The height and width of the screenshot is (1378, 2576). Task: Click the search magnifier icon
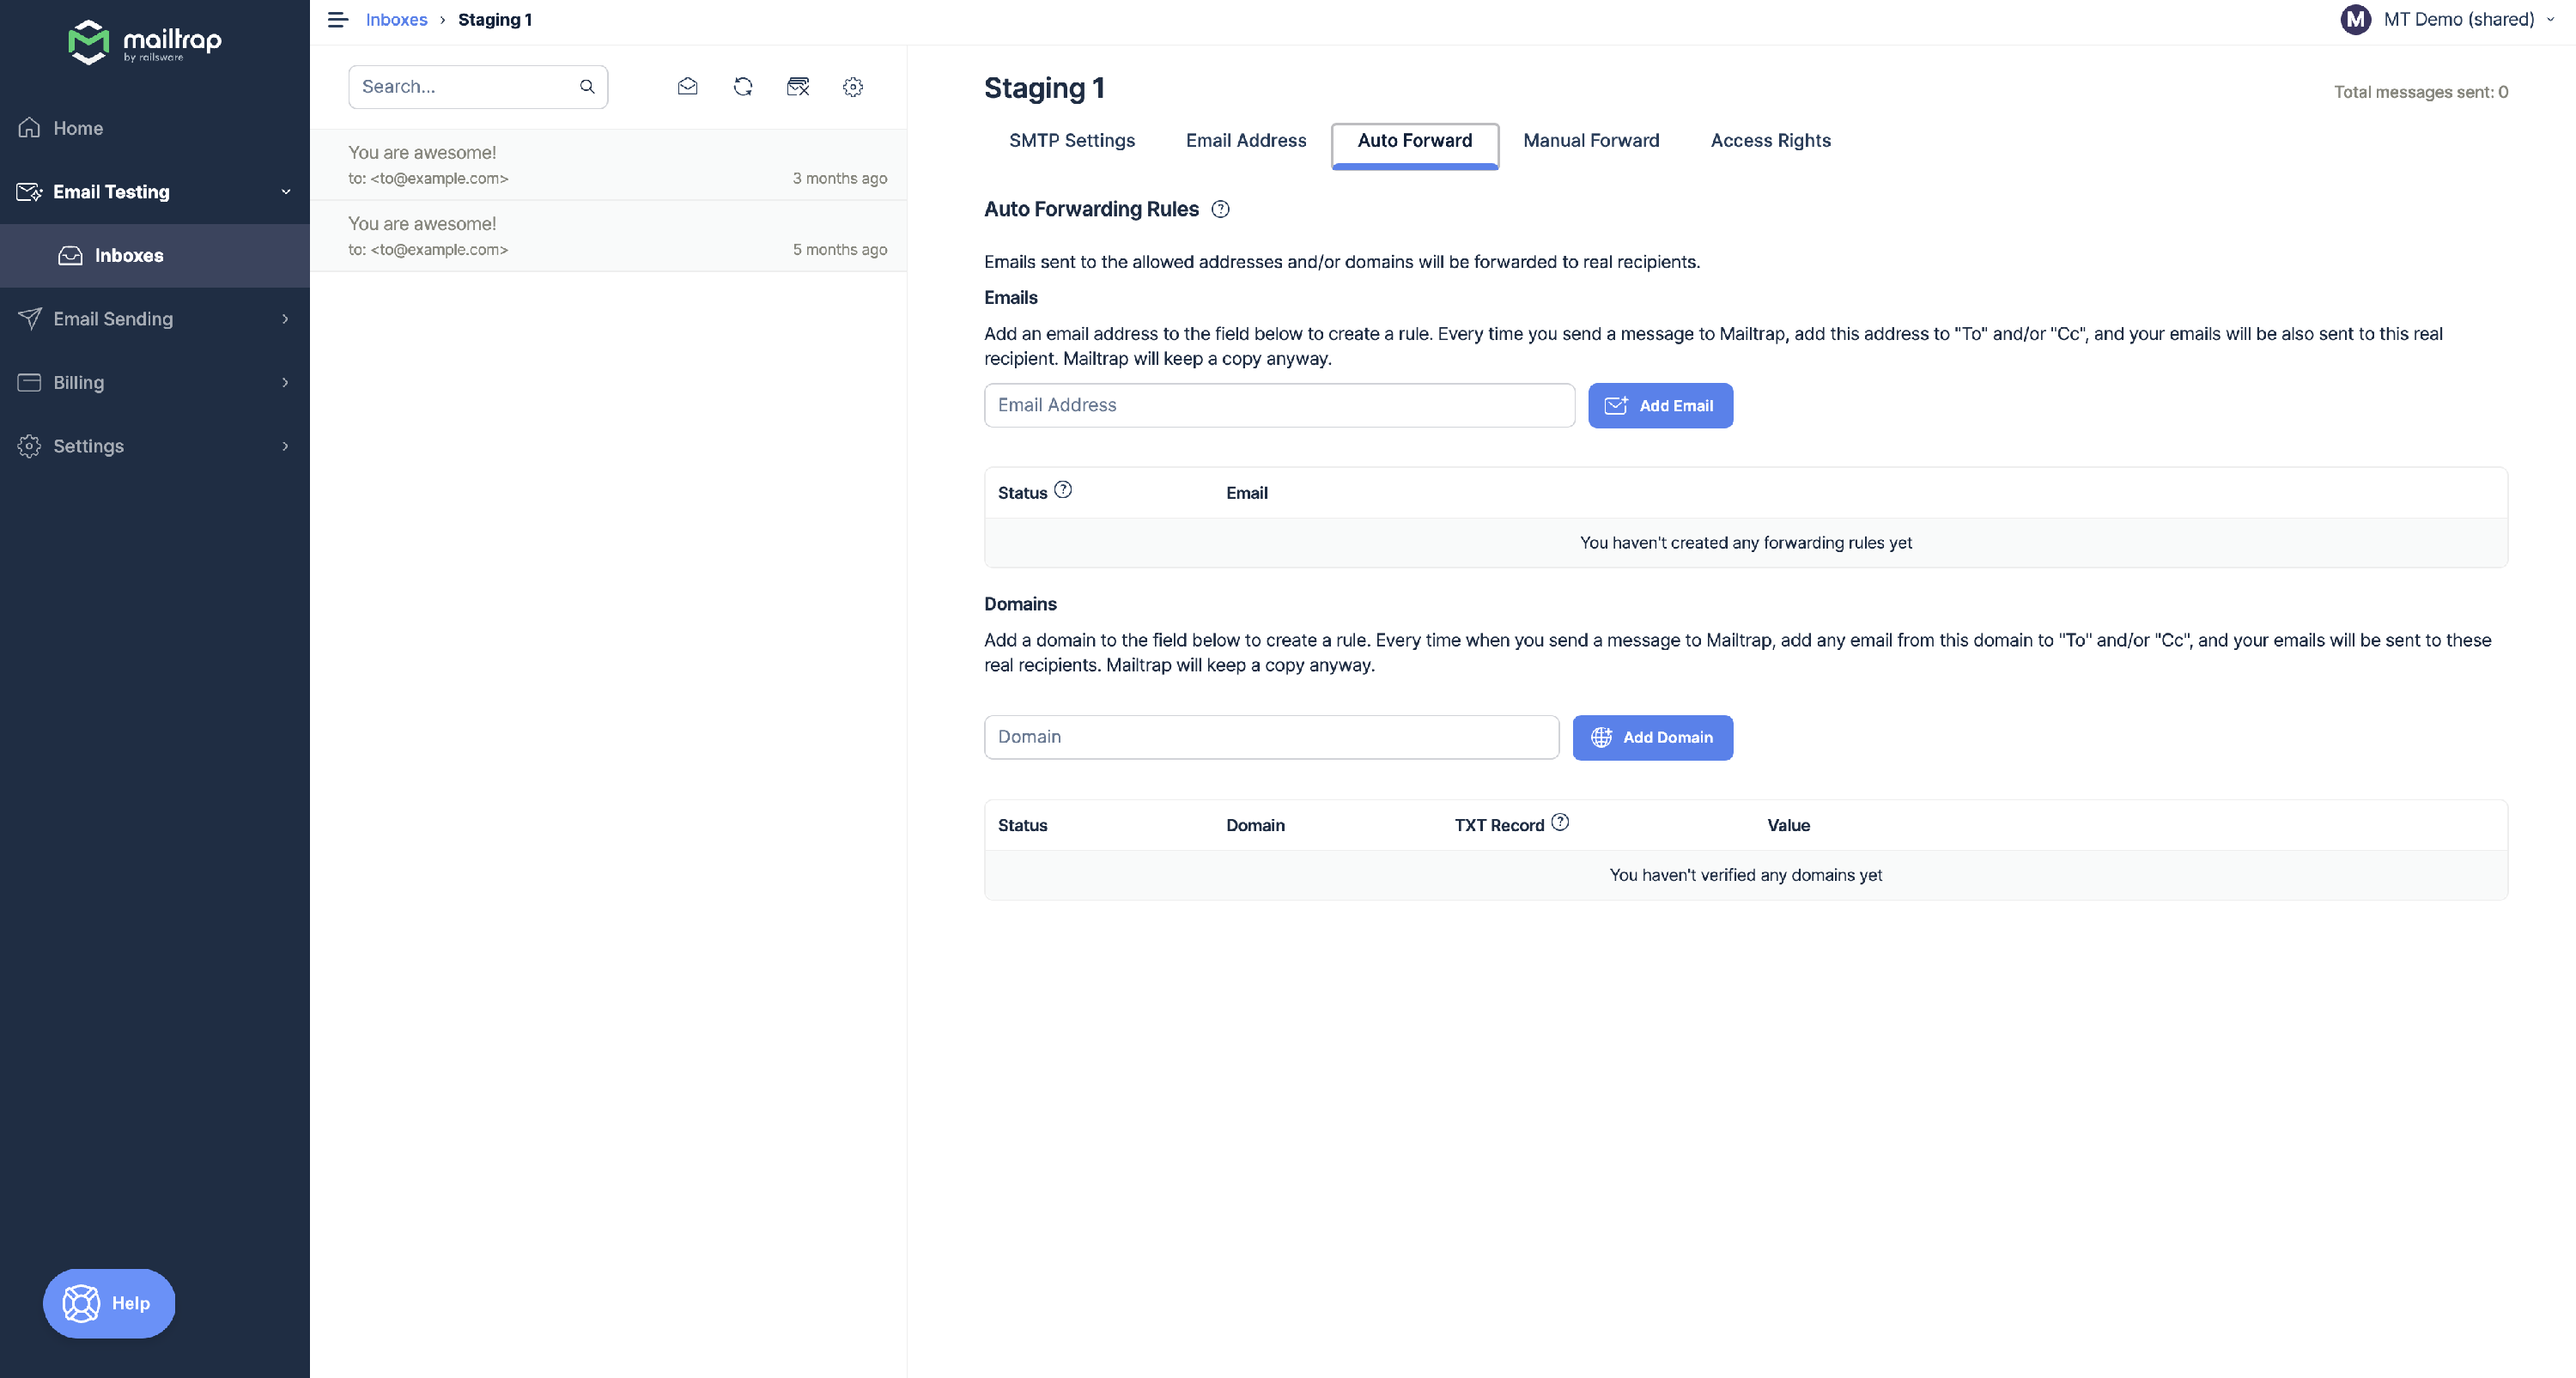(587, 87)
